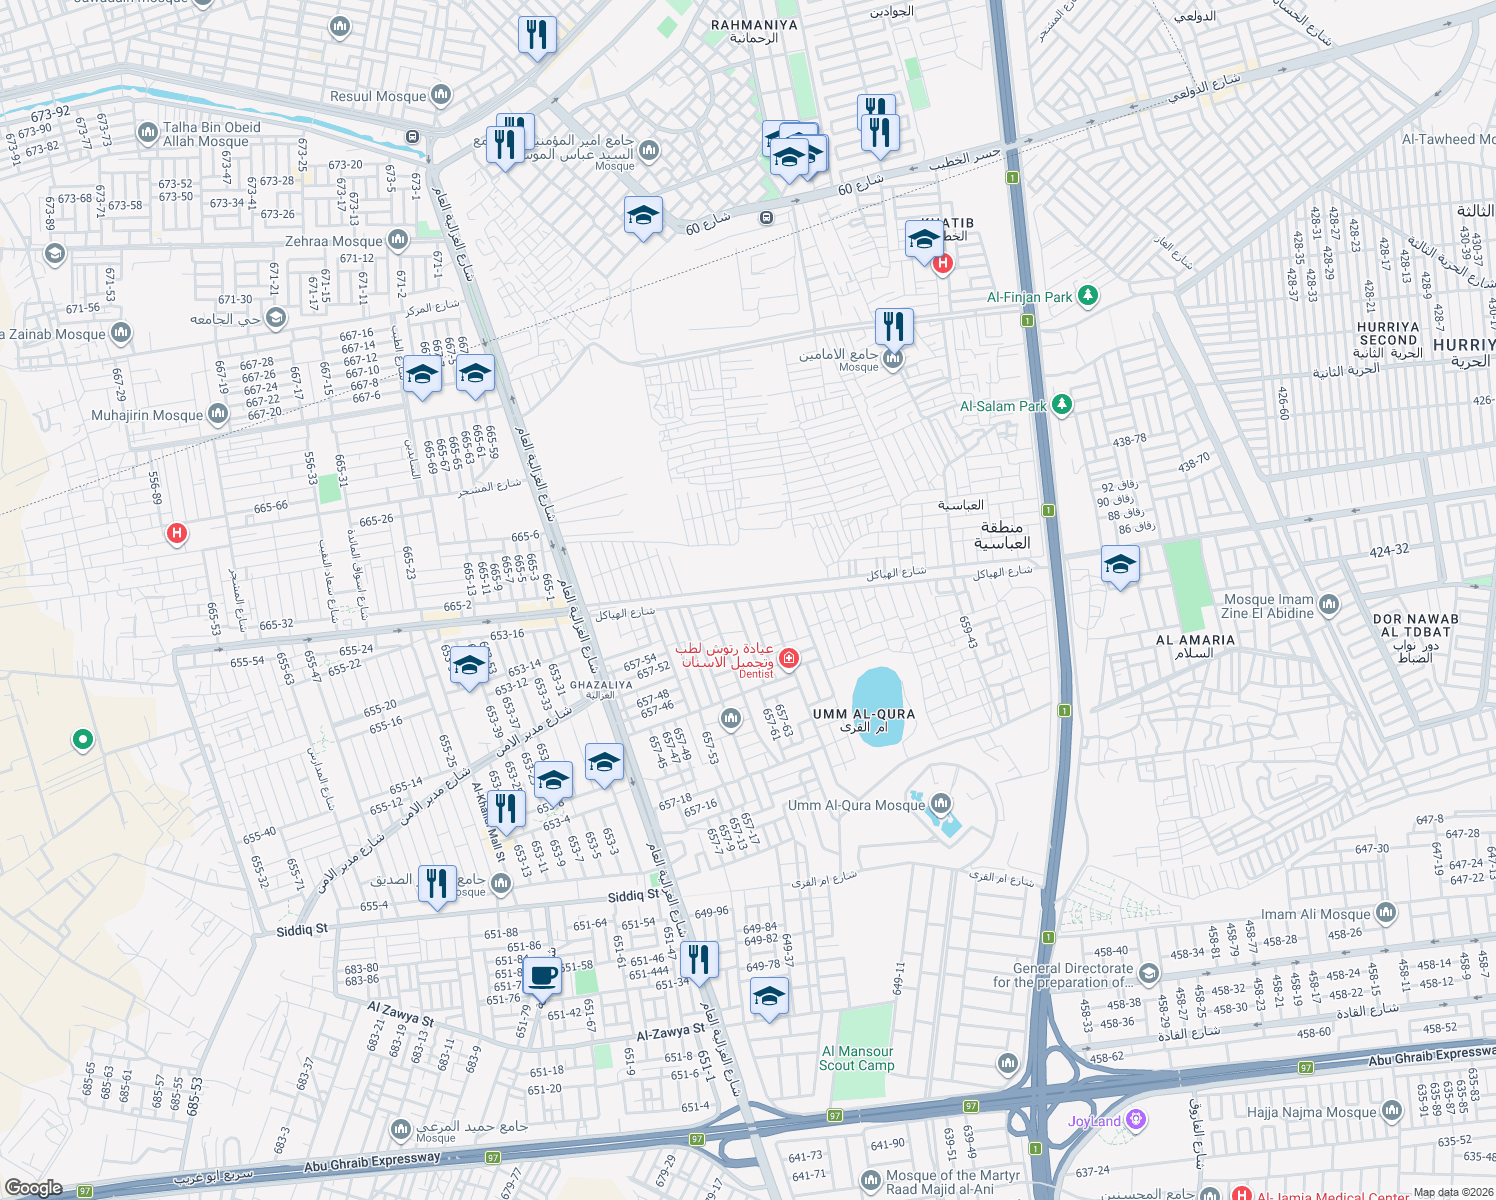Click the Al Mansour Scout Camp label
Screen dimensions: 1496x1200
857,1058
